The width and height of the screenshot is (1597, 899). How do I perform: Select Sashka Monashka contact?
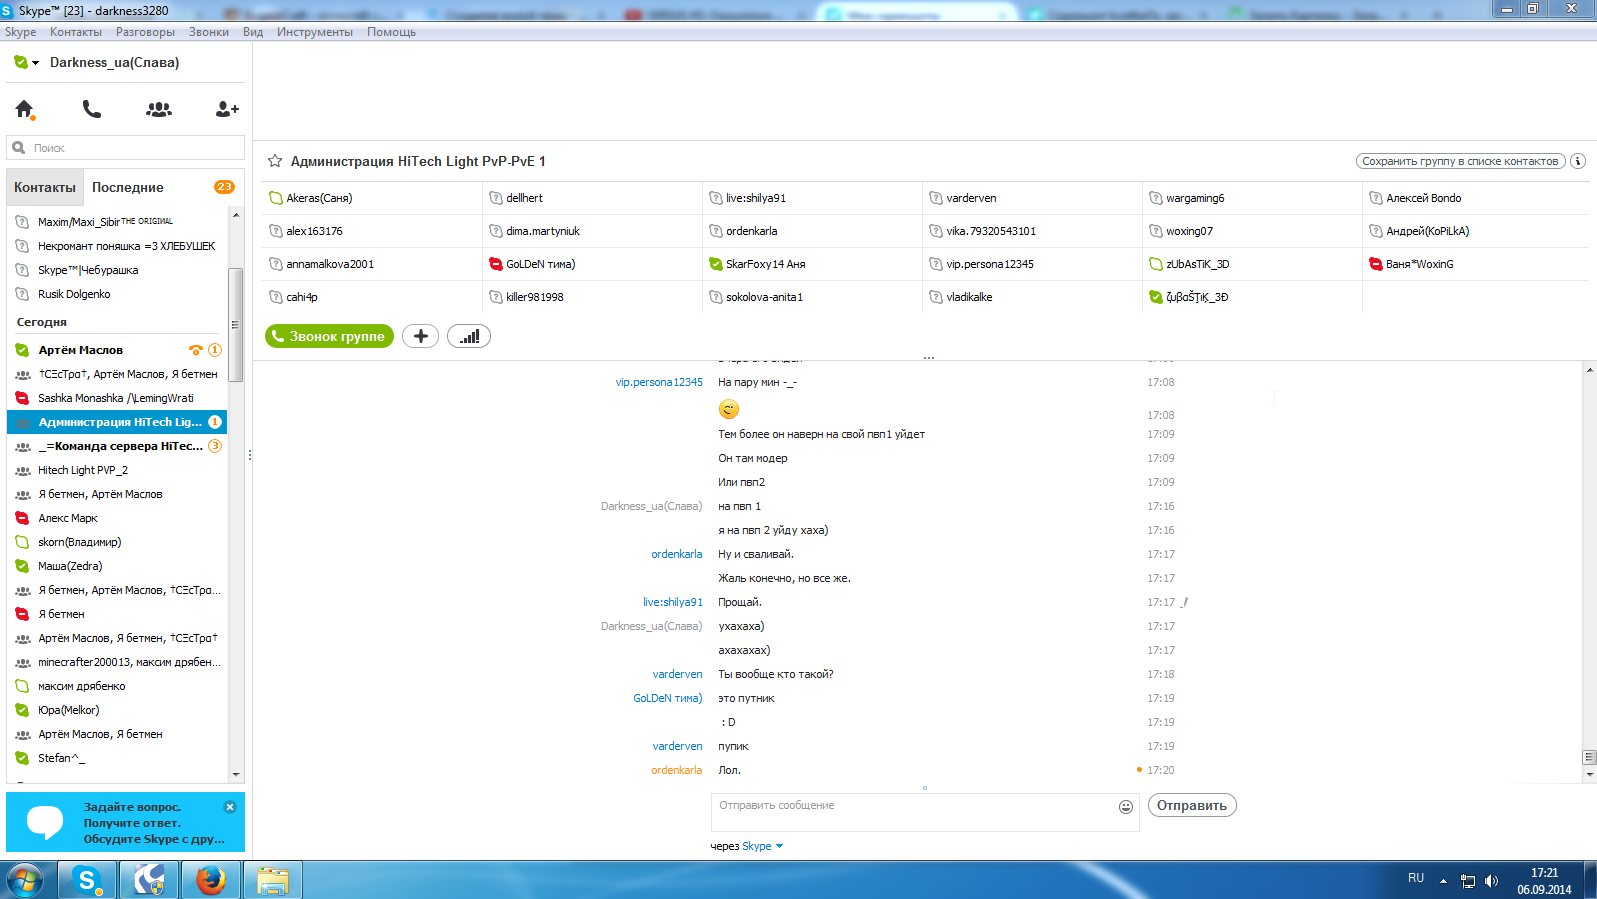tap(117, 398)
